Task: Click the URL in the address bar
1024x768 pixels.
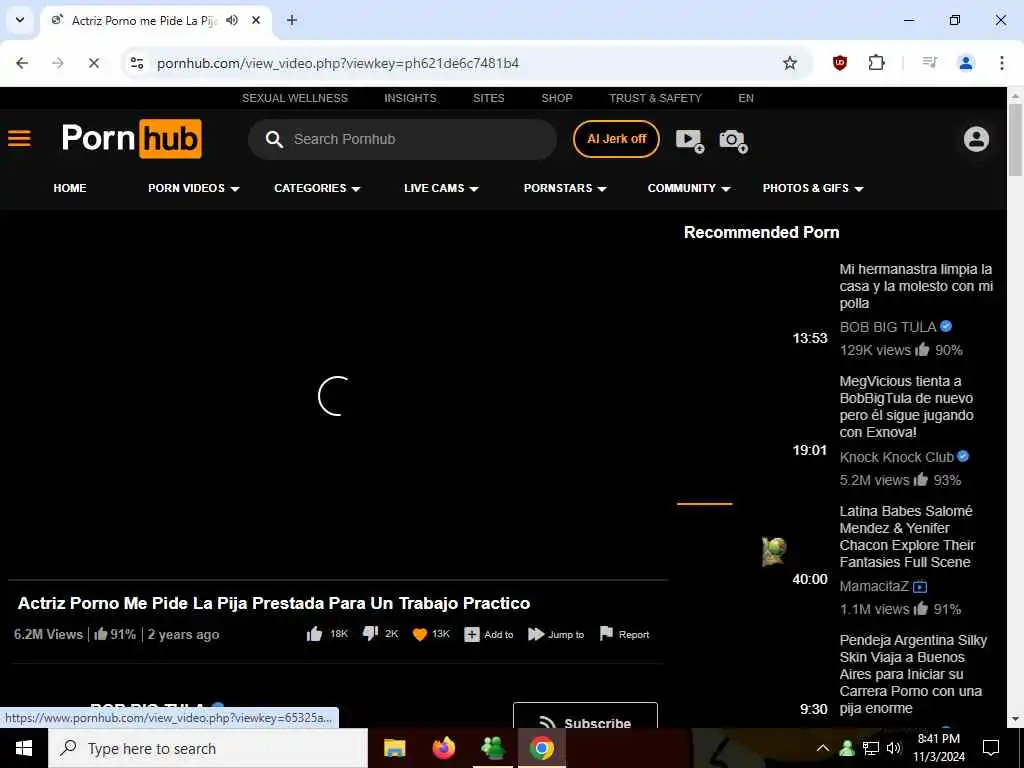Action: coord(338,63)
